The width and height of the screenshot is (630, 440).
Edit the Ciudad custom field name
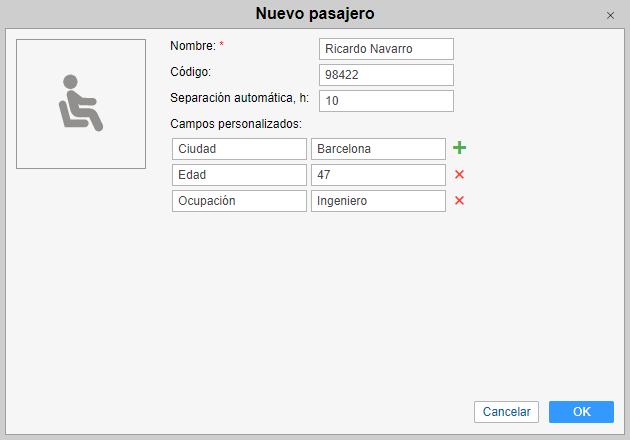click(x=239, y=149)
